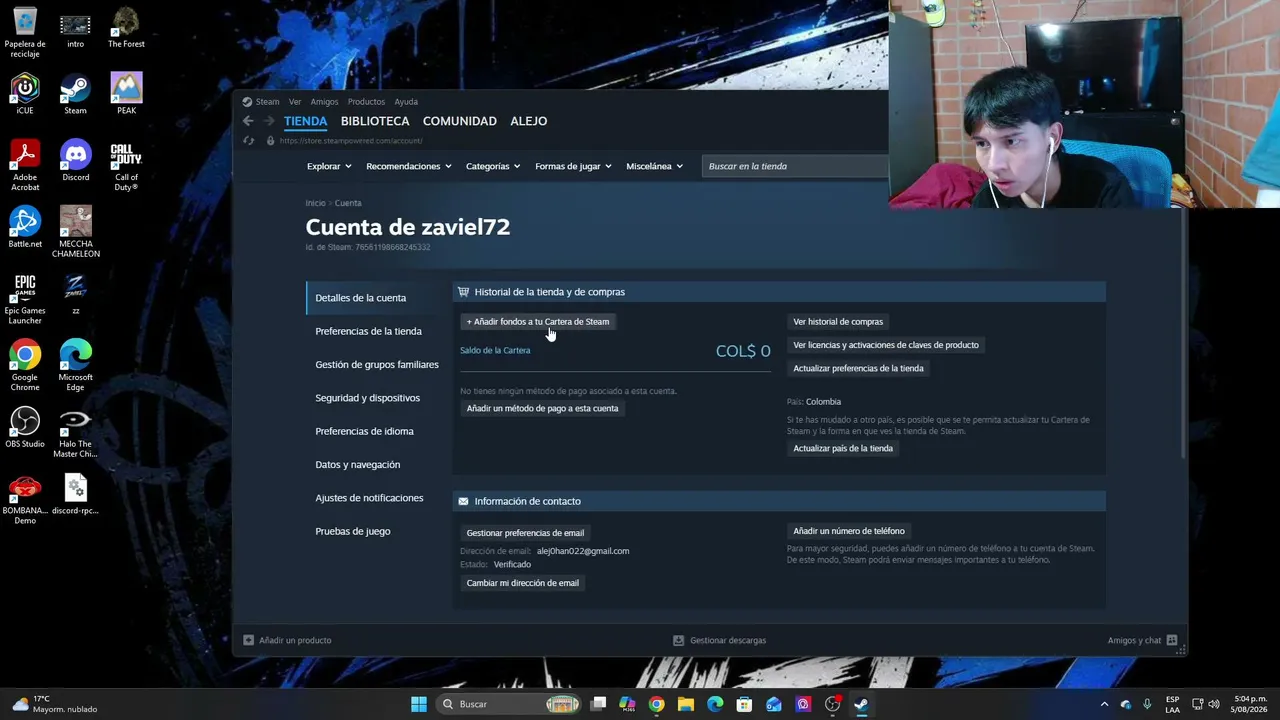The height and width of the screenshot is (720, 1280).
Task: Open the Amigos y chat icon
Action: (1172, 640)
